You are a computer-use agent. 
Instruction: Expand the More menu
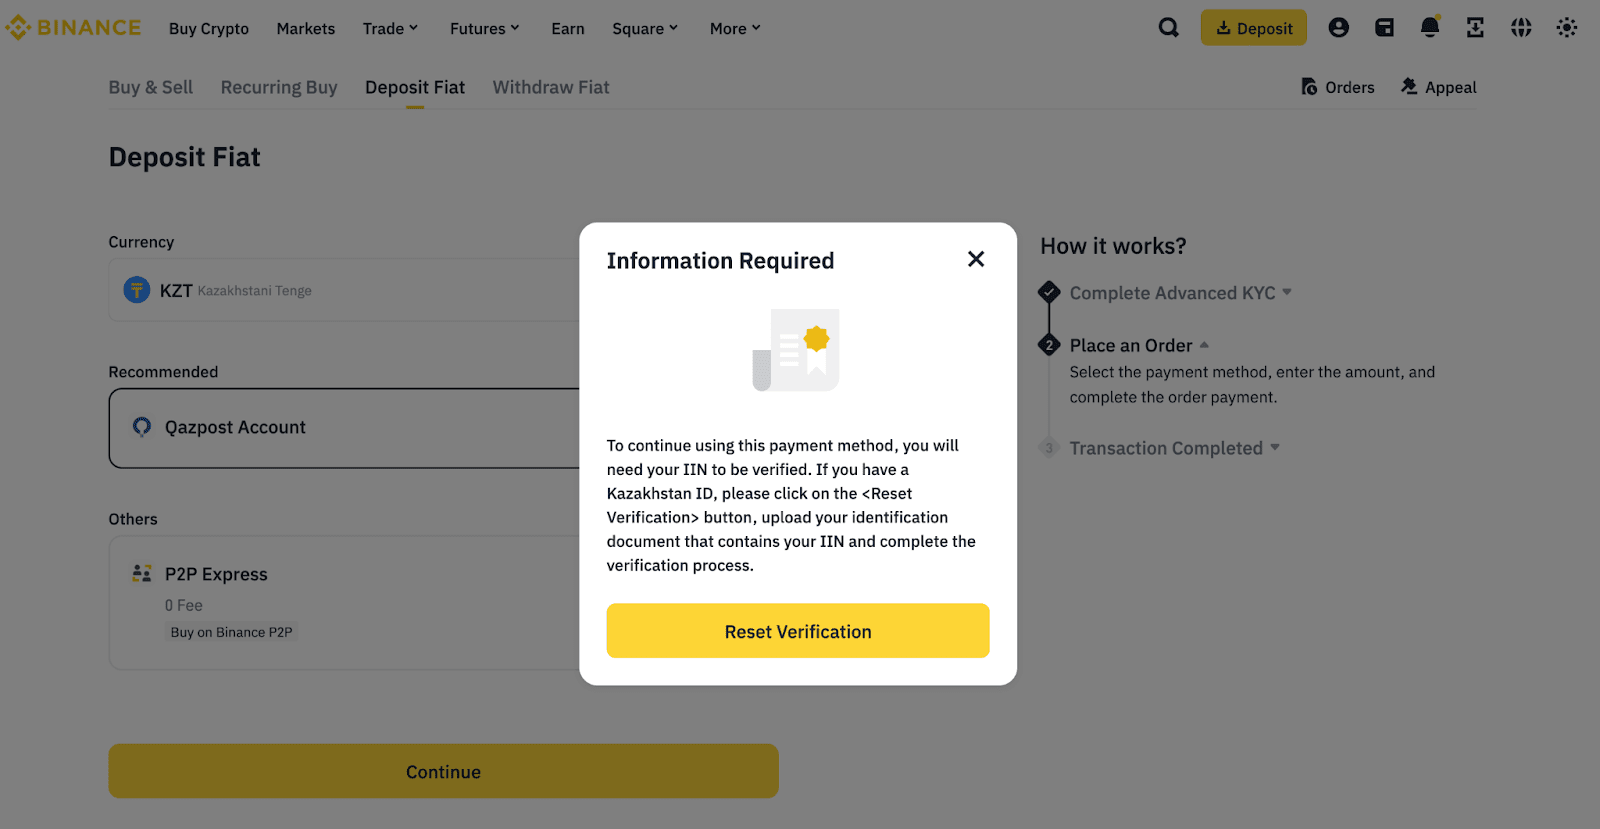tap(735, 29)
